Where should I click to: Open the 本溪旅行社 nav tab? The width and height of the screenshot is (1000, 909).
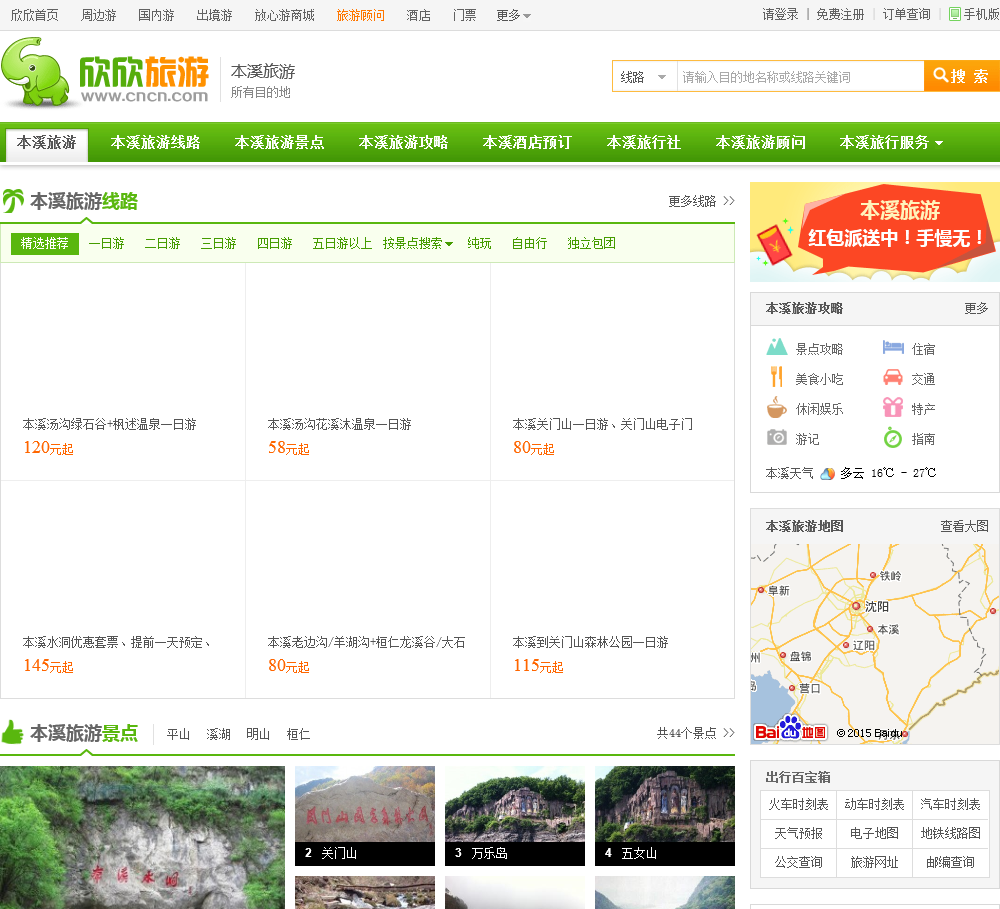(643, 142)
